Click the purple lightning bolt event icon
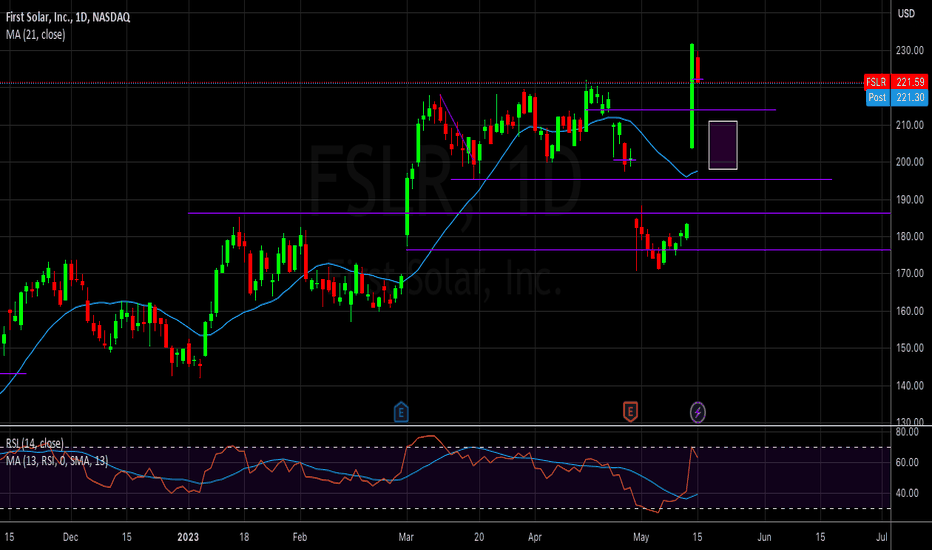The height and width of the screenshot is (550, 932). [697, 412]
